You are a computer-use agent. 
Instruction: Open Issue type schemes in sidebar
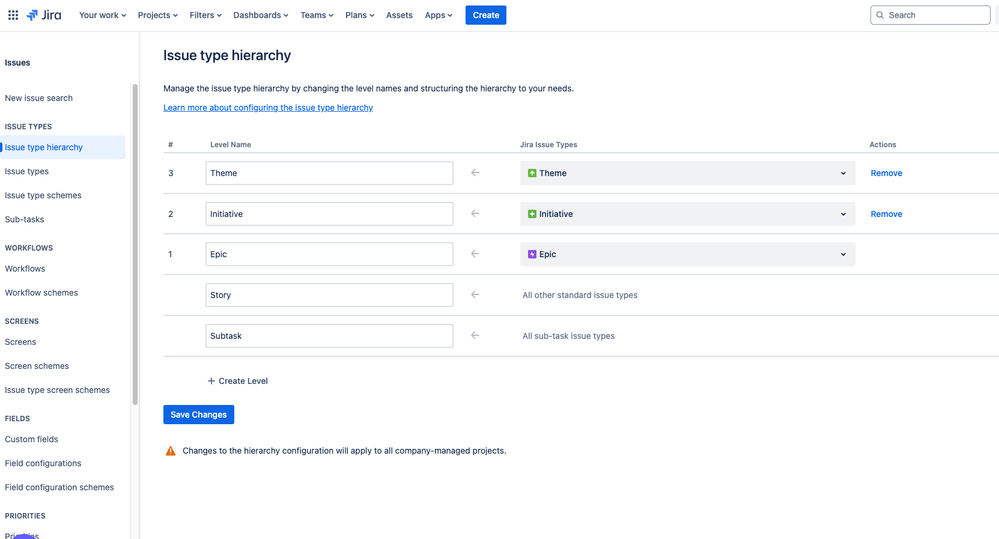[43, 196]
